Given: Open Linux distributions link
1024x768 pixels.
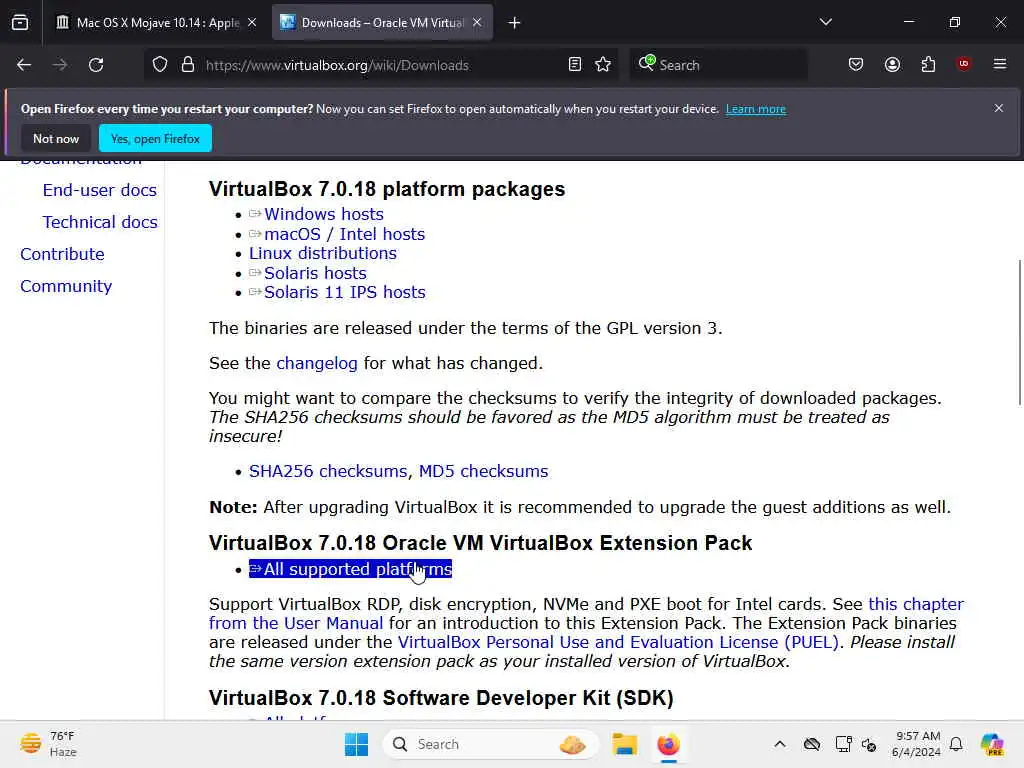Looking at the screenshot, I should coord(323,253).
